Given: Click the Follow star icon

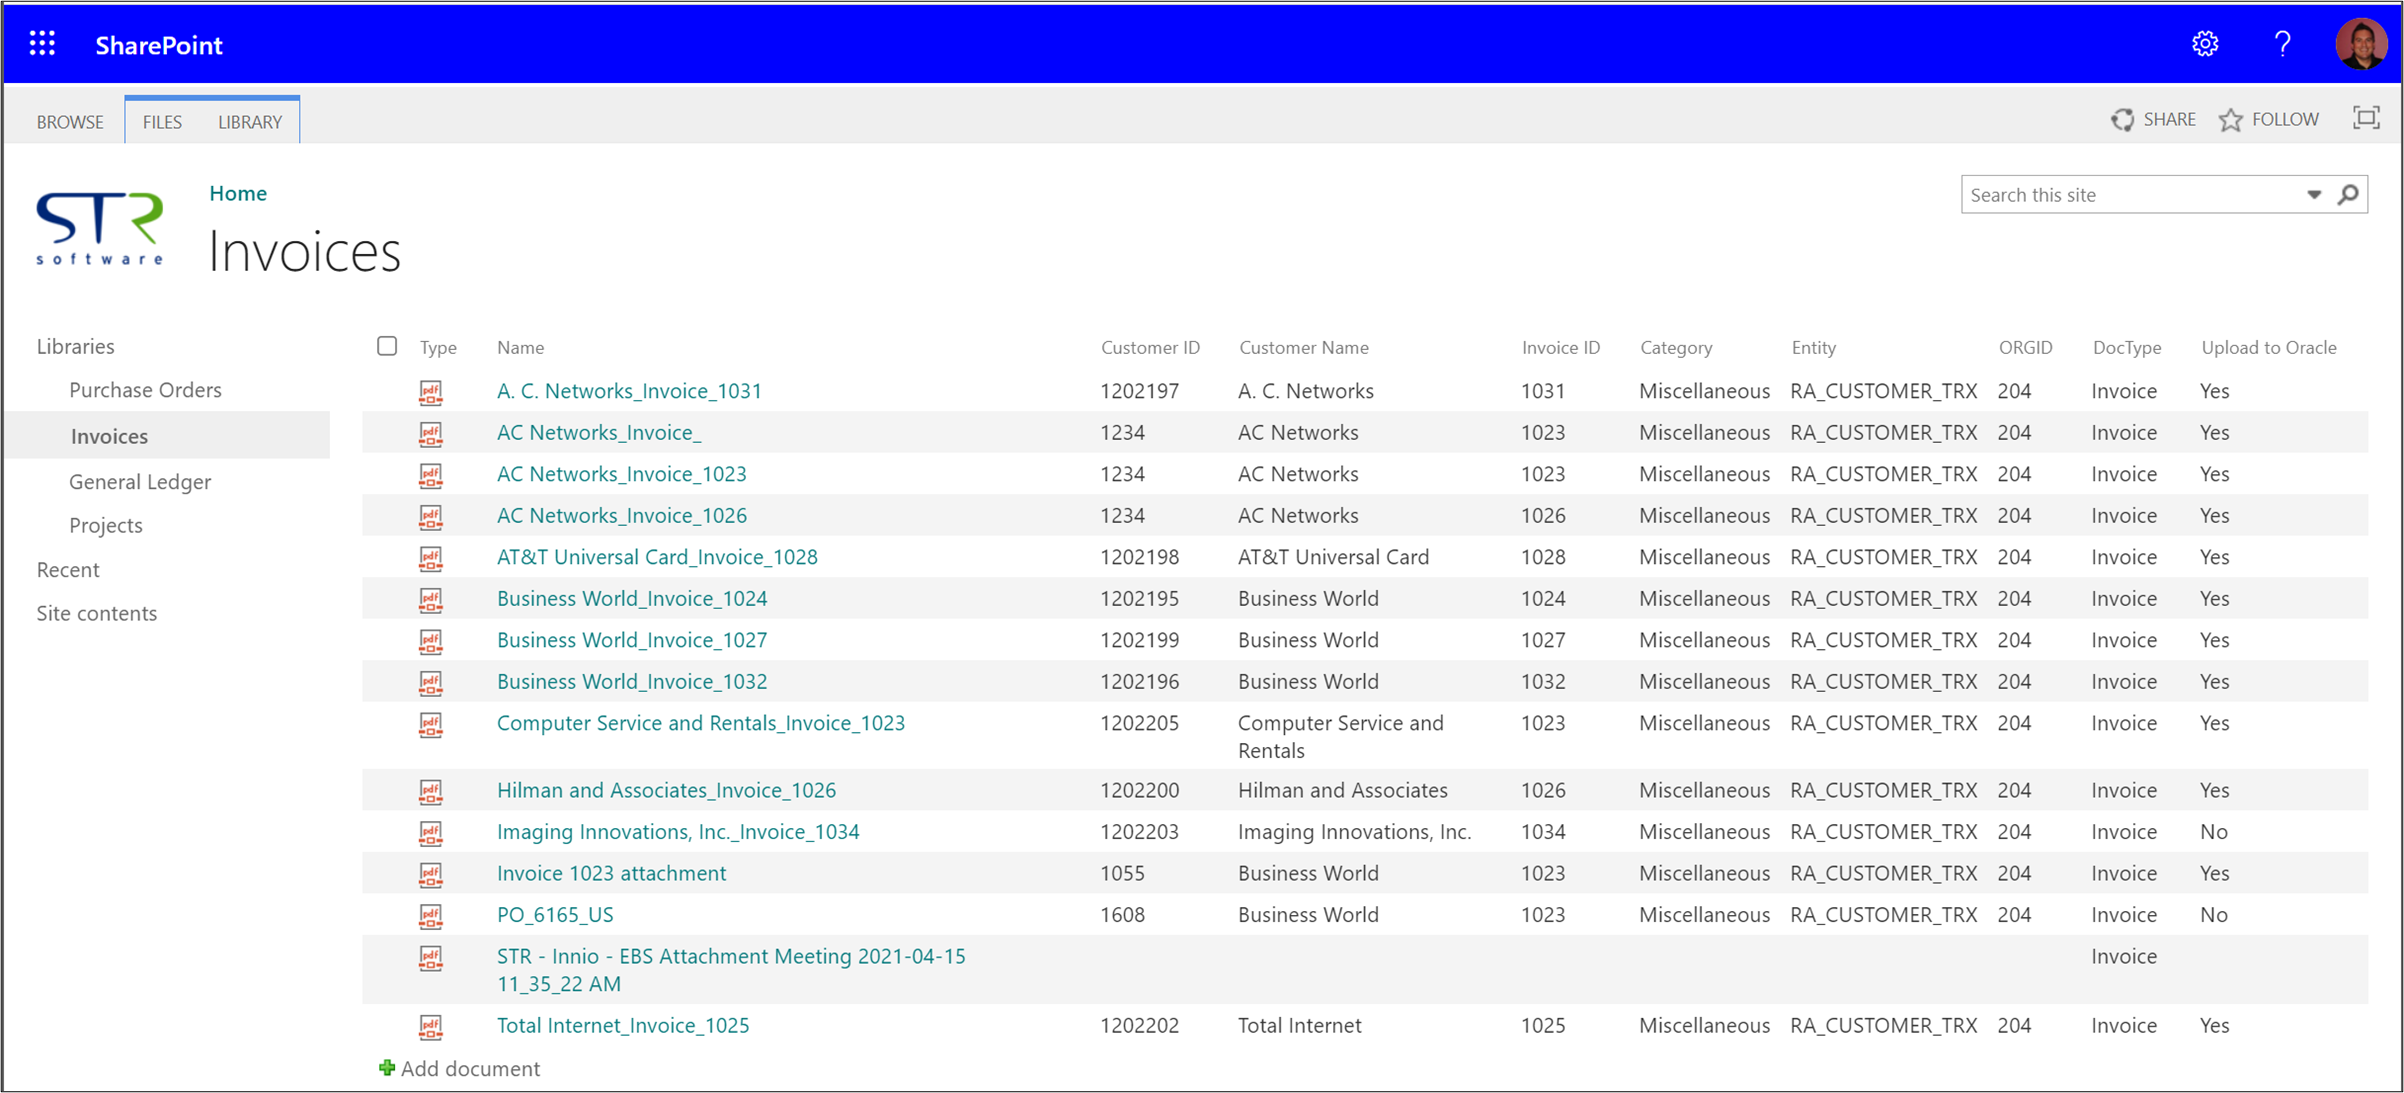Looking at the screenshot, I should click(2230, 120).
